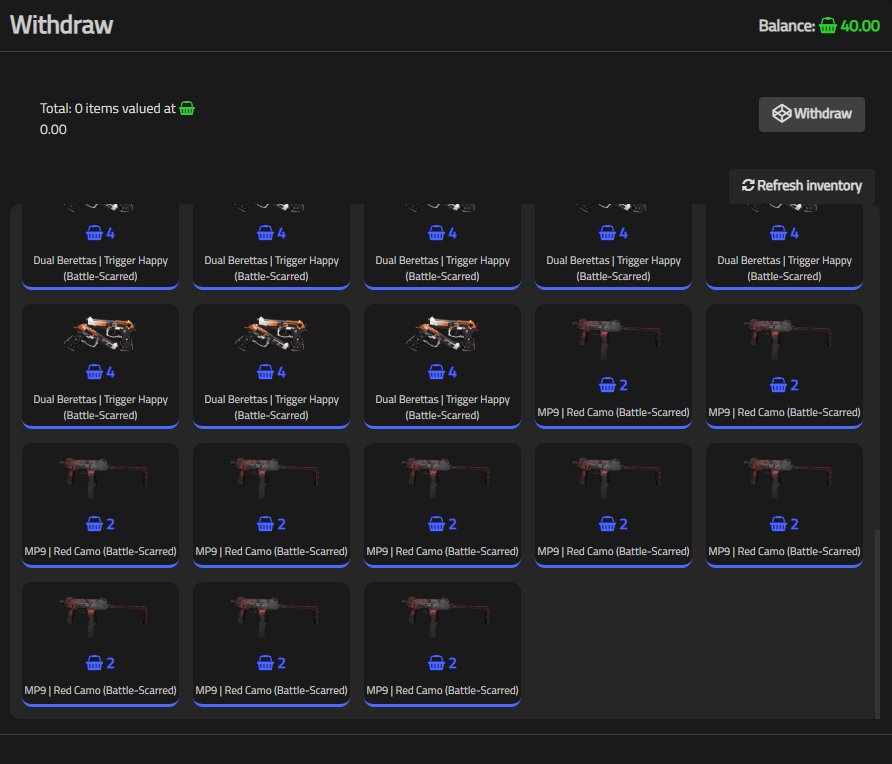Click the green basket icon after Total
892x764 pixels.
(187, 108)
